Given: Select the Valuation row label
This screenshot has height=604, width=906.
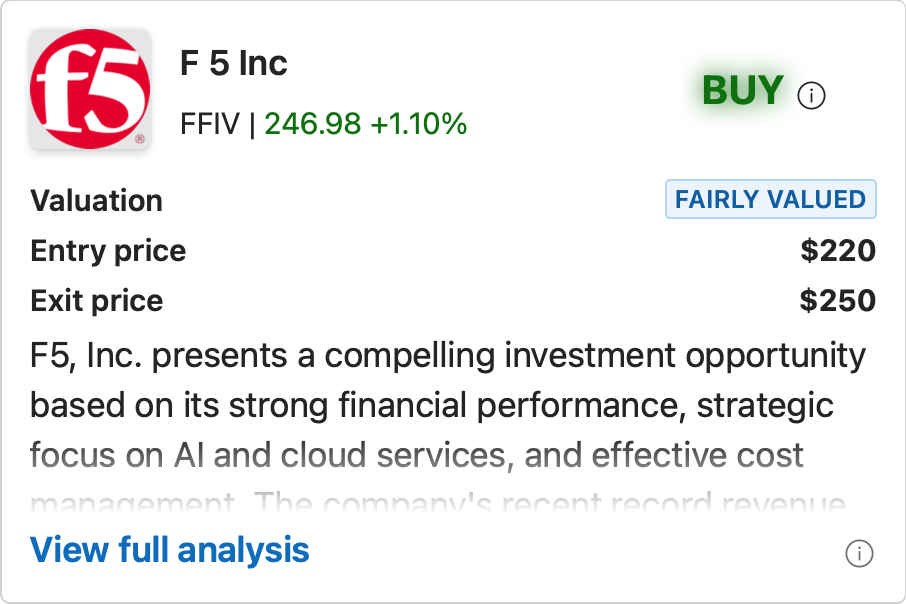Looking at the screenshot, I should (x=96, y=201).
